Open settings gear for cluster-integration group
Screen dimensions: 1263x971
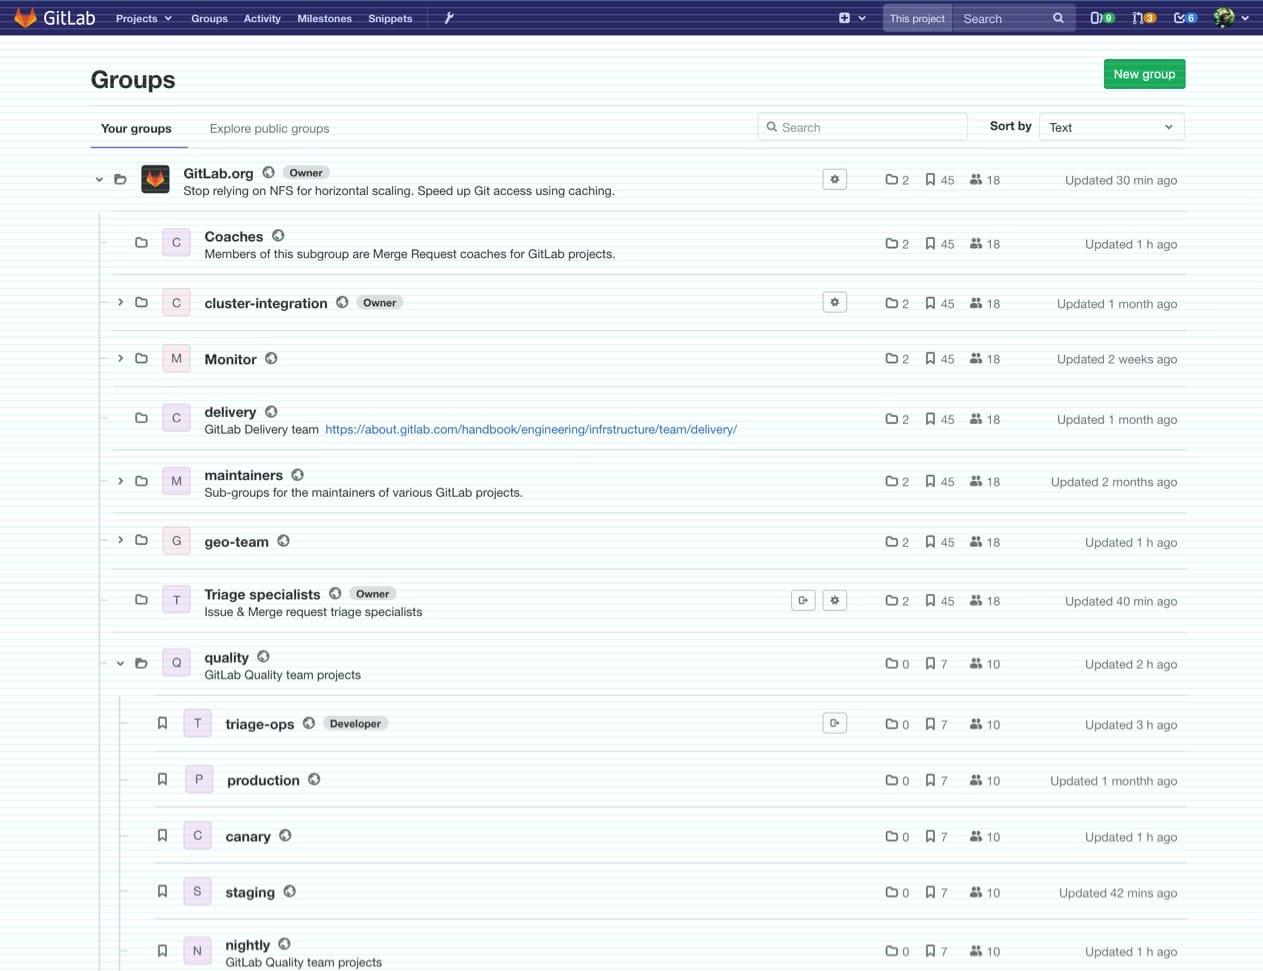[x=834, y=301]
